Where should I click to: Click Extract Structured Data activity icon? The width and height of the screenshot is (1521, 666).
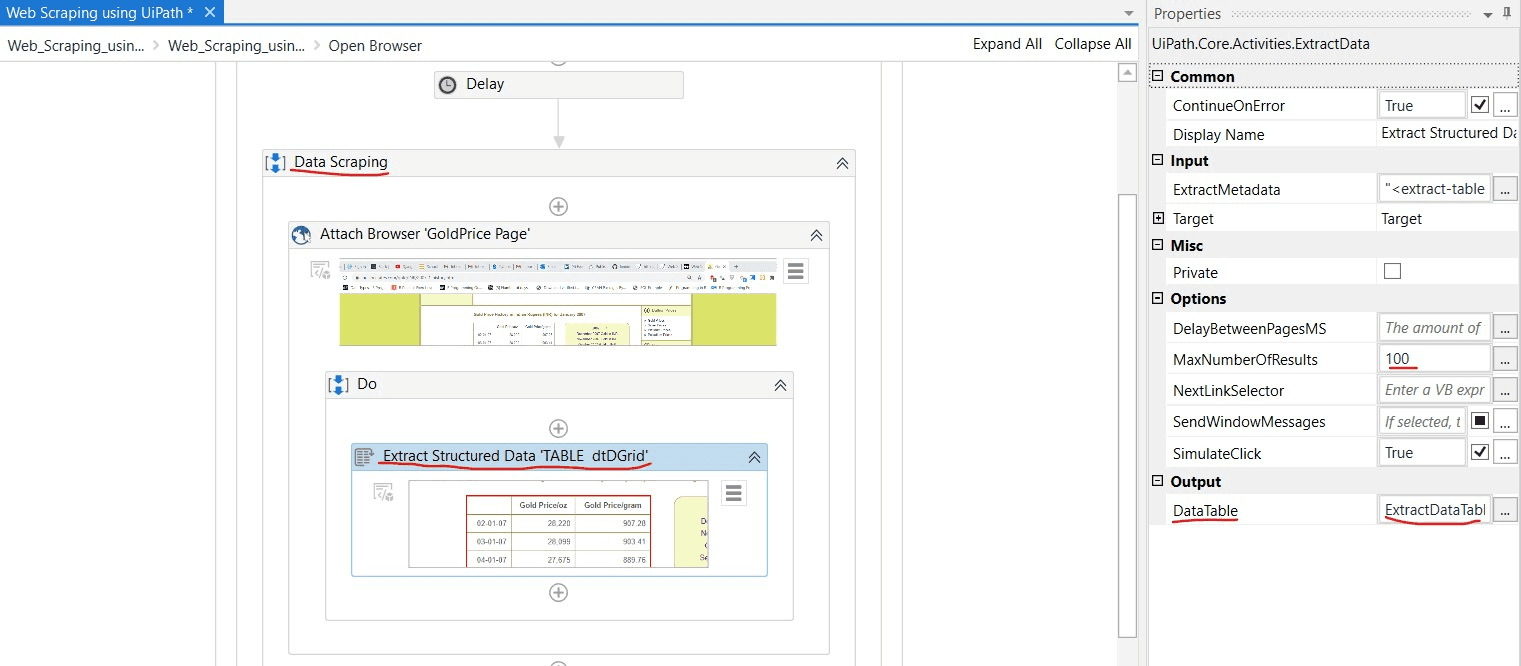364,457
